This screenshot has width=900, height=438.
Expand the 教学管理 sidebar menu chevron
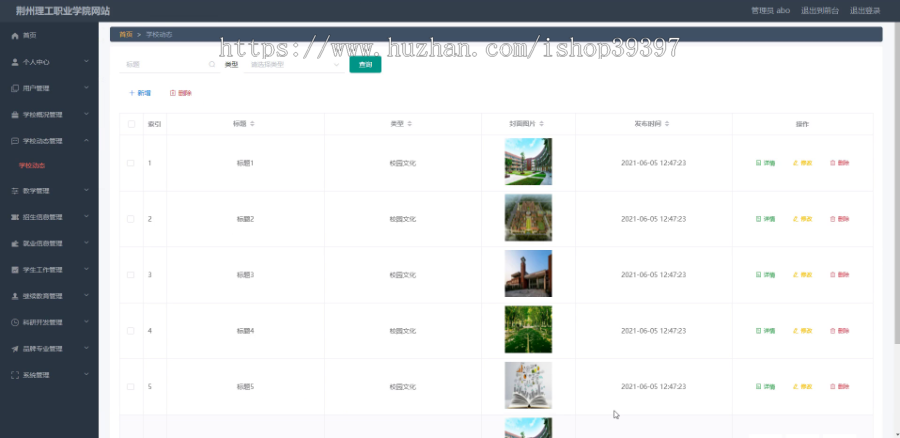pos(86,190)
